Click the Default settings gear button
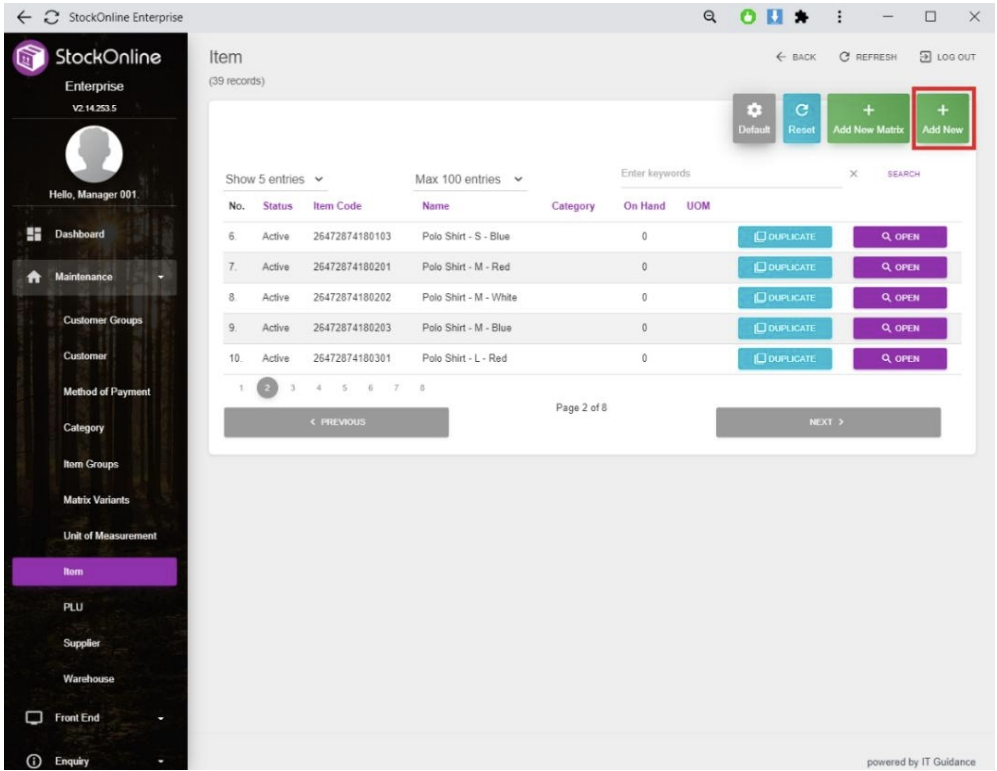The height and width of the screenshot is (771, 997). tap(754, 119)
